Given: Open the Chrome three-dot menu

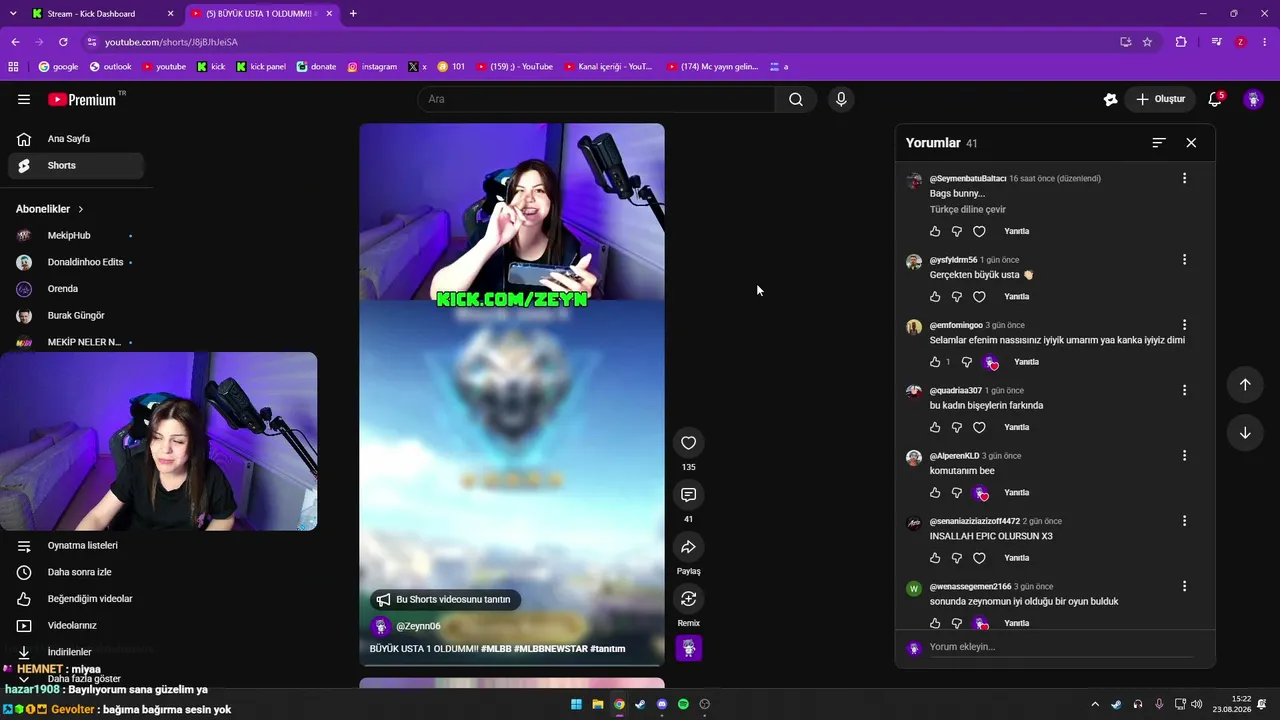Looking at the screenshot, I should click(x=1265, y=42).
